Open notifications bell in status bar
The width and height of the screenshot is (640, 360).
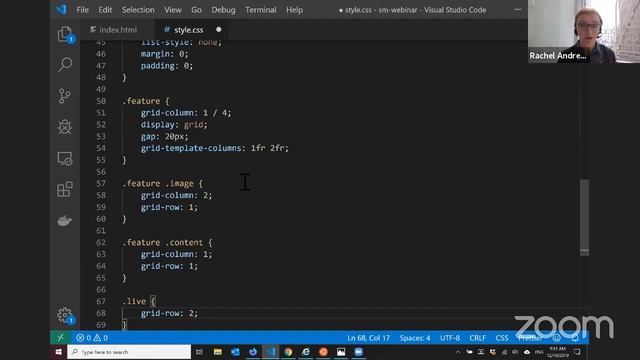tap(575, 338)
